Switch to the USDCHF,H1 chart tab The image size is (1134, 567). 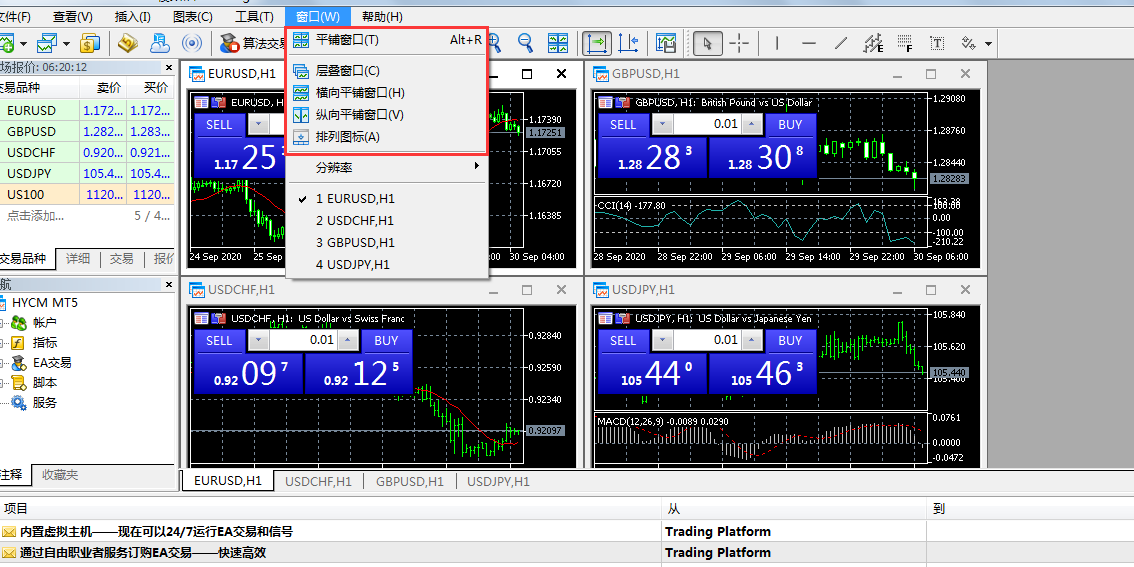[318, 481]
